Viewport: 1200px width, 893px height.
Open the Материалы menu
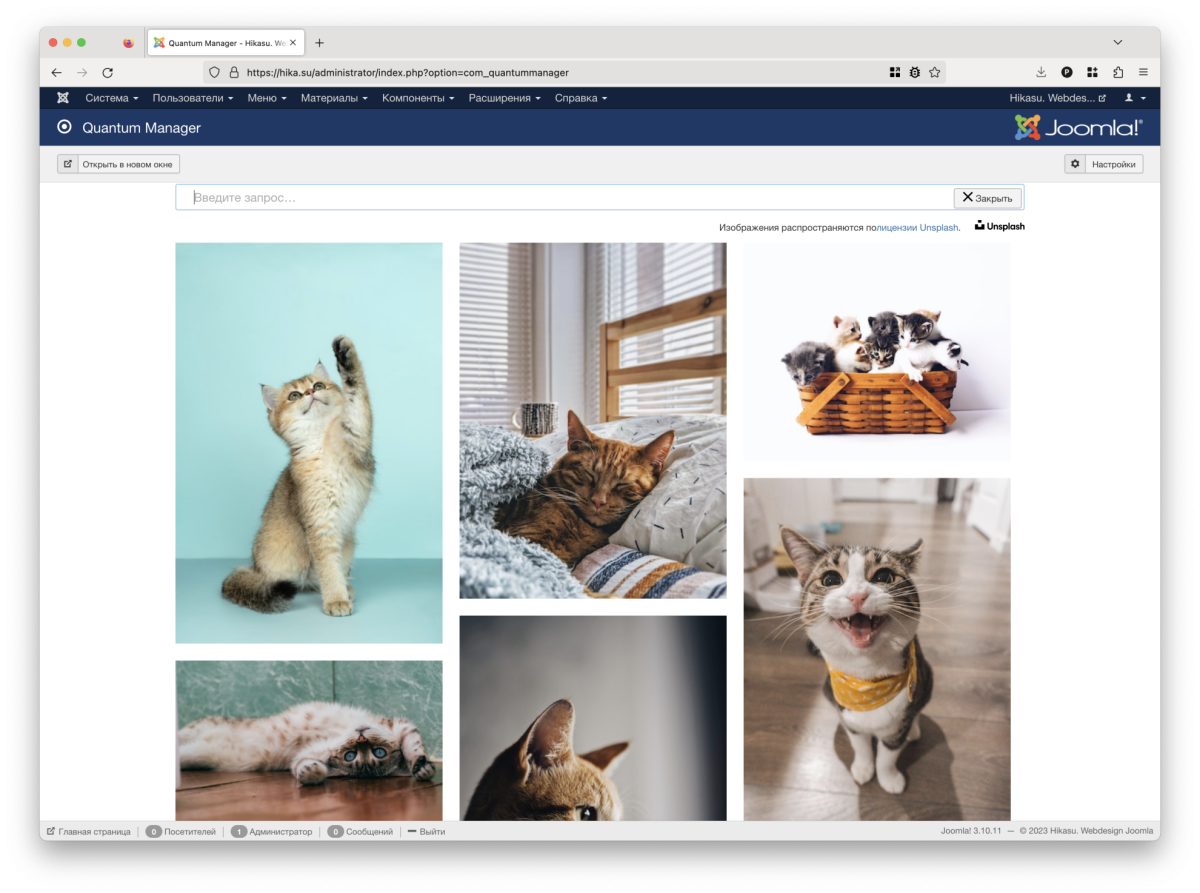coord(334,98)
